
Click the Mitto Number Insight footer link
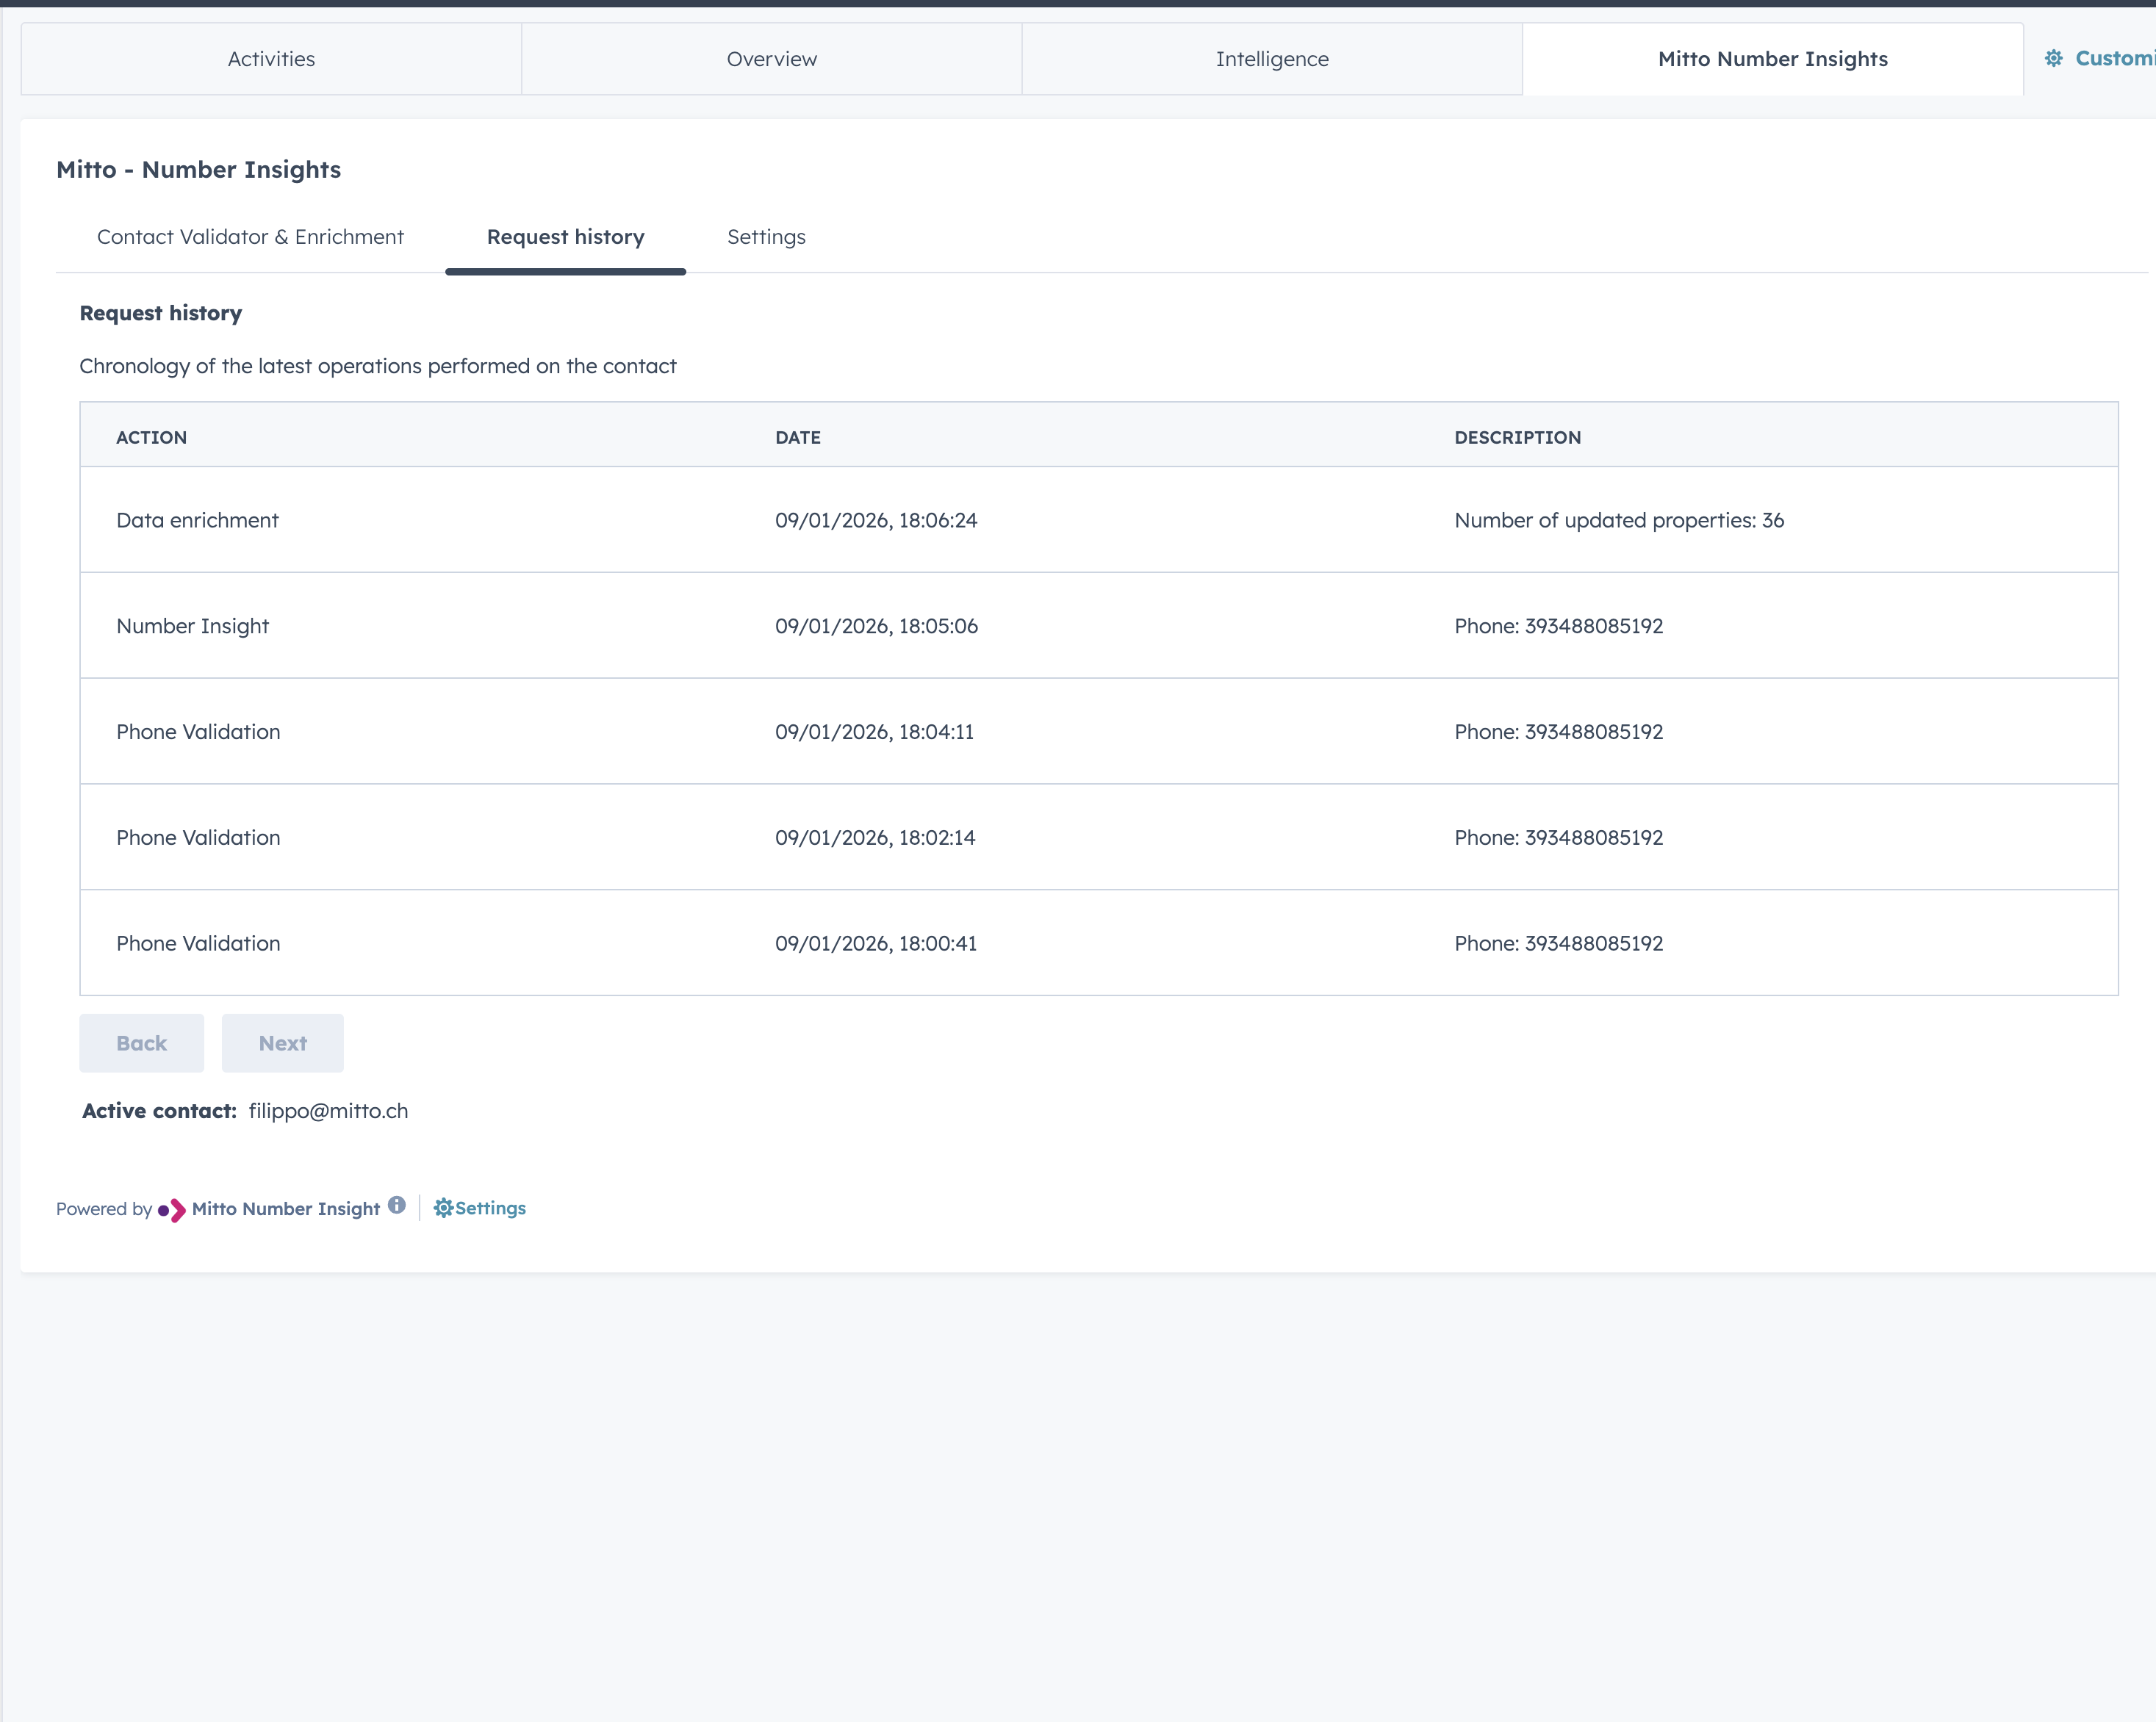click(285, 1209)
